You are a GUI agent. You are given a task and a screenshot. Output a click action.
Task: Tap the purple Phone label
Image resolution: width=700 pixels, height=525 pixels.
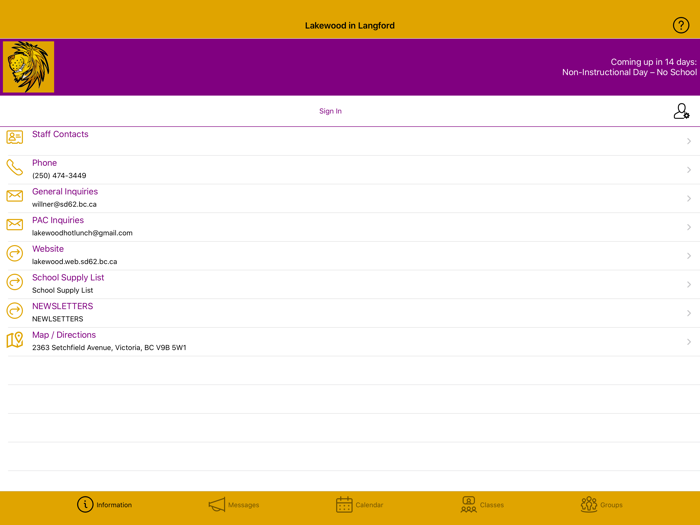[x=44, y=163]
